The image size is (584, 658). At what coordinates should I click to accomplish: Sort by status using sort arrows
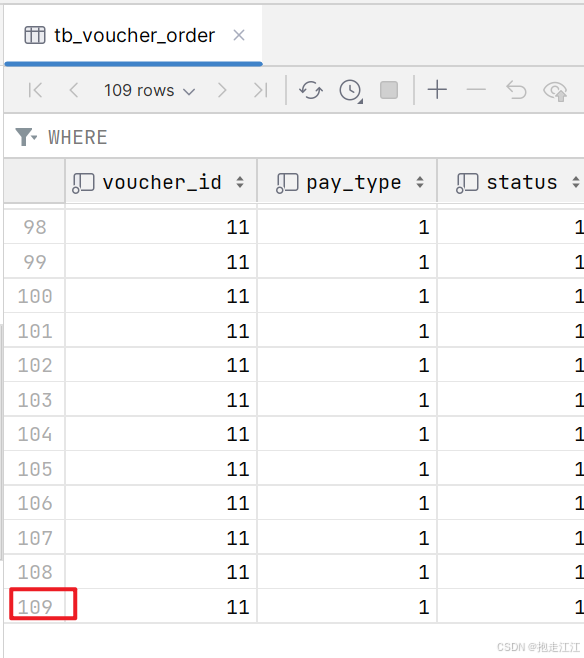(576, 183)
